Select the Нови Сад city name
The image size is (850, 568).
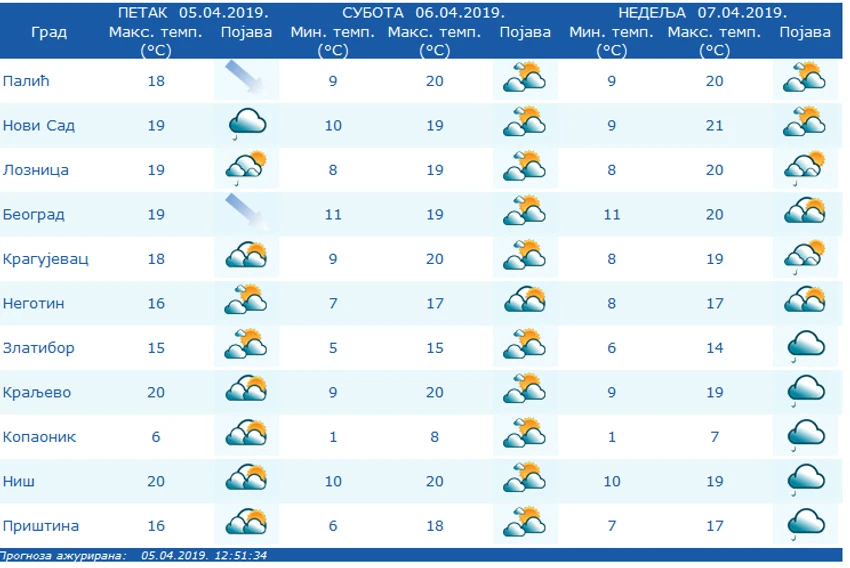pyautogui.click(x=39, y=126)
